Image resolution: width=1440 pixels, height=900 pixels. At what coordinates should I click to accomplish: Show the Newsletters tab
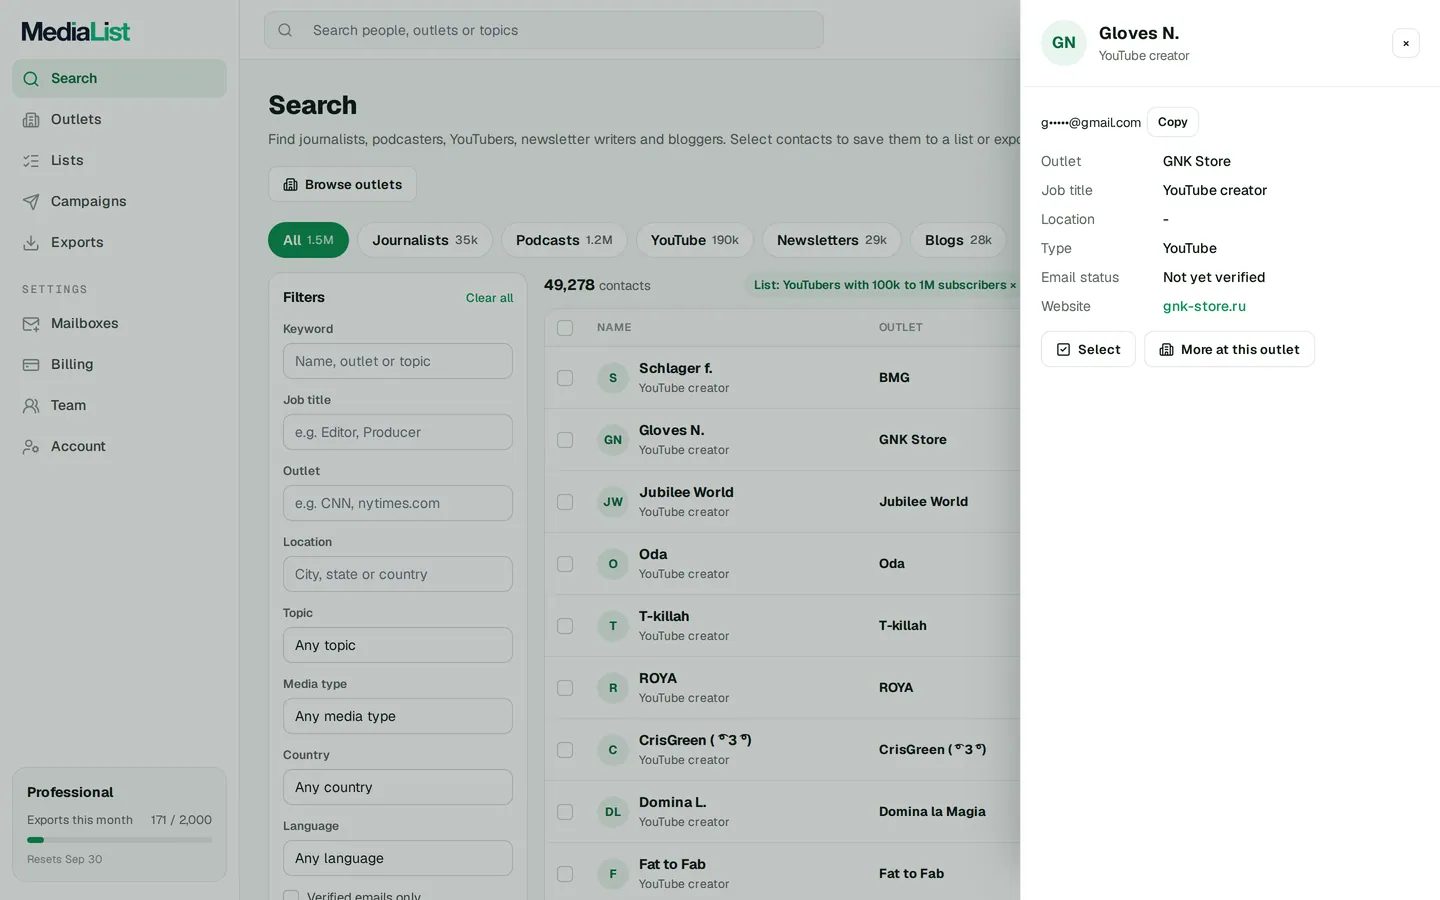(x=832, y=240)
